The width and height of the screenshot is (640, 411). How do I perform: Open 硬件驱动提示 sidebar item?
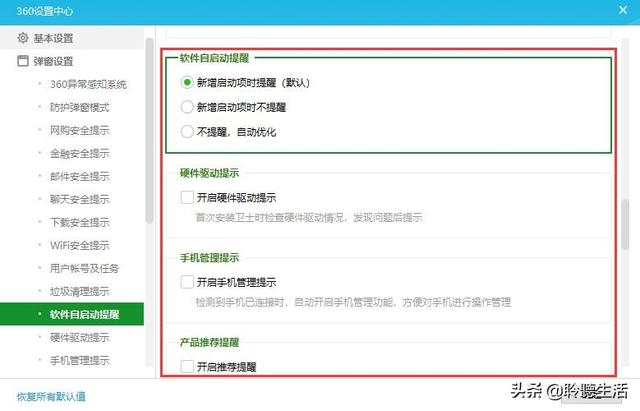tap(80, 338)
